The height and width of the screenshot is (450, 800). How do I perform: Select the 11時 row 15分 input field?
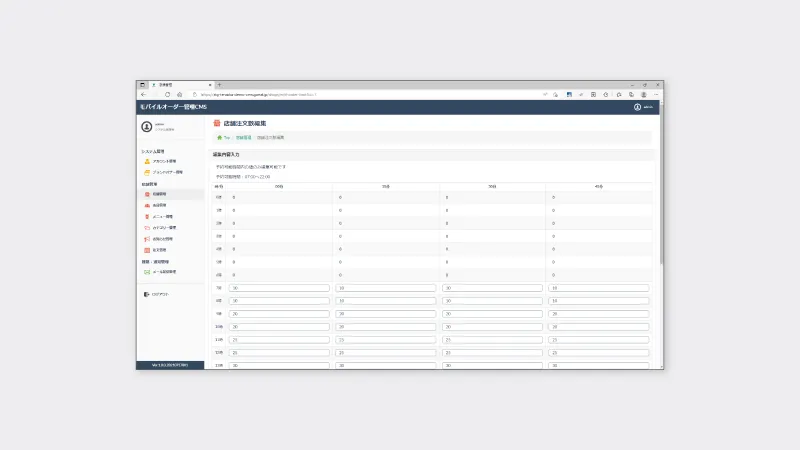[x=386, y=340]
